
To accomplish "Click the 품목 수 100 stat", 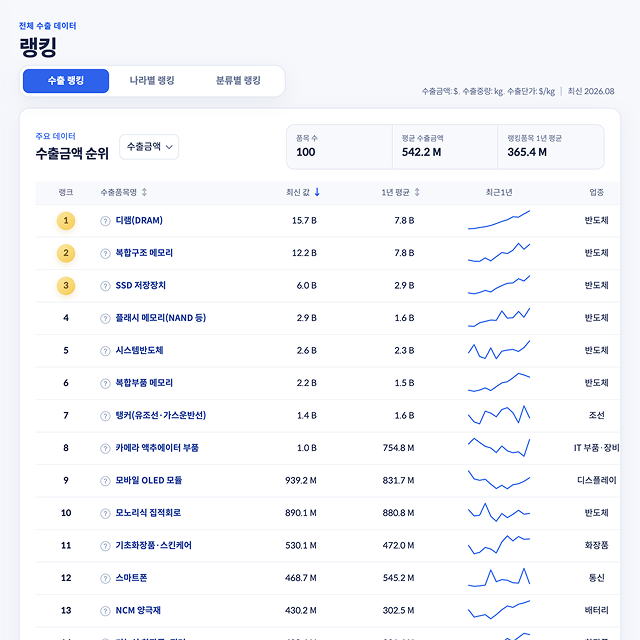I will tap(340, 147).
